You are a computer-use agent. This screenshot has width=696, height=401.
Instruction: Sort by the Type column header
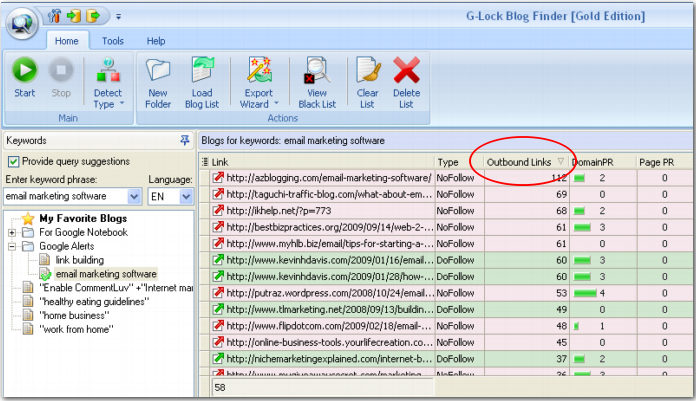coord(459,162)
